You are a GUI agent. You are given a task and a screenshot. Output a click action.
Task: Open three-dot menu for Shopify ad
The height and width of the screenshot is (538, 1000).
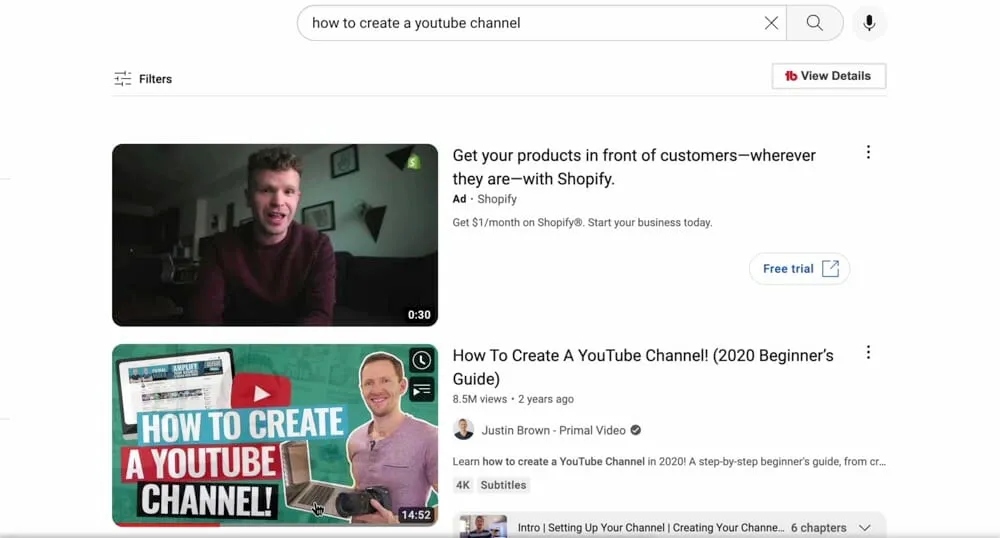point(868,152)
